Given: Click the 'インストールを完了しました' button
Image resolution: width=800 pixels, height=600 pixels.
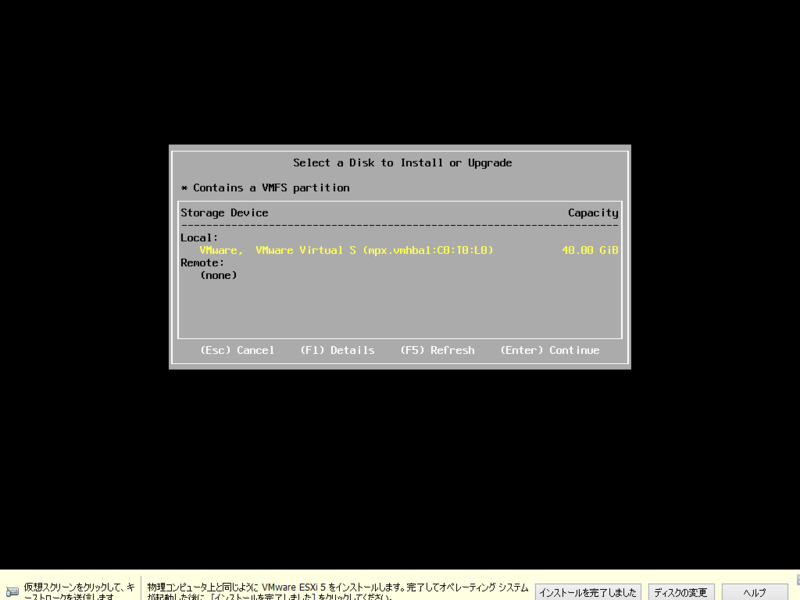Looking at the screenshot, I should pyautogui.click(x=588, y=592).
